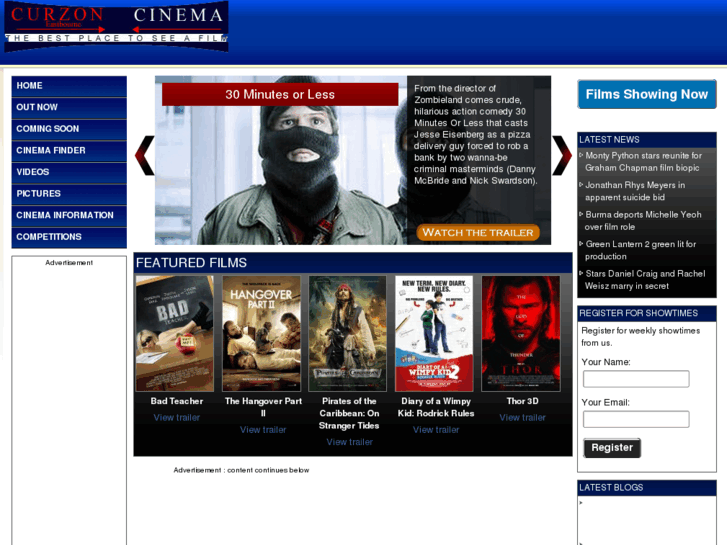Select VIDEOS in the sidebar menu

pos(69,172)
